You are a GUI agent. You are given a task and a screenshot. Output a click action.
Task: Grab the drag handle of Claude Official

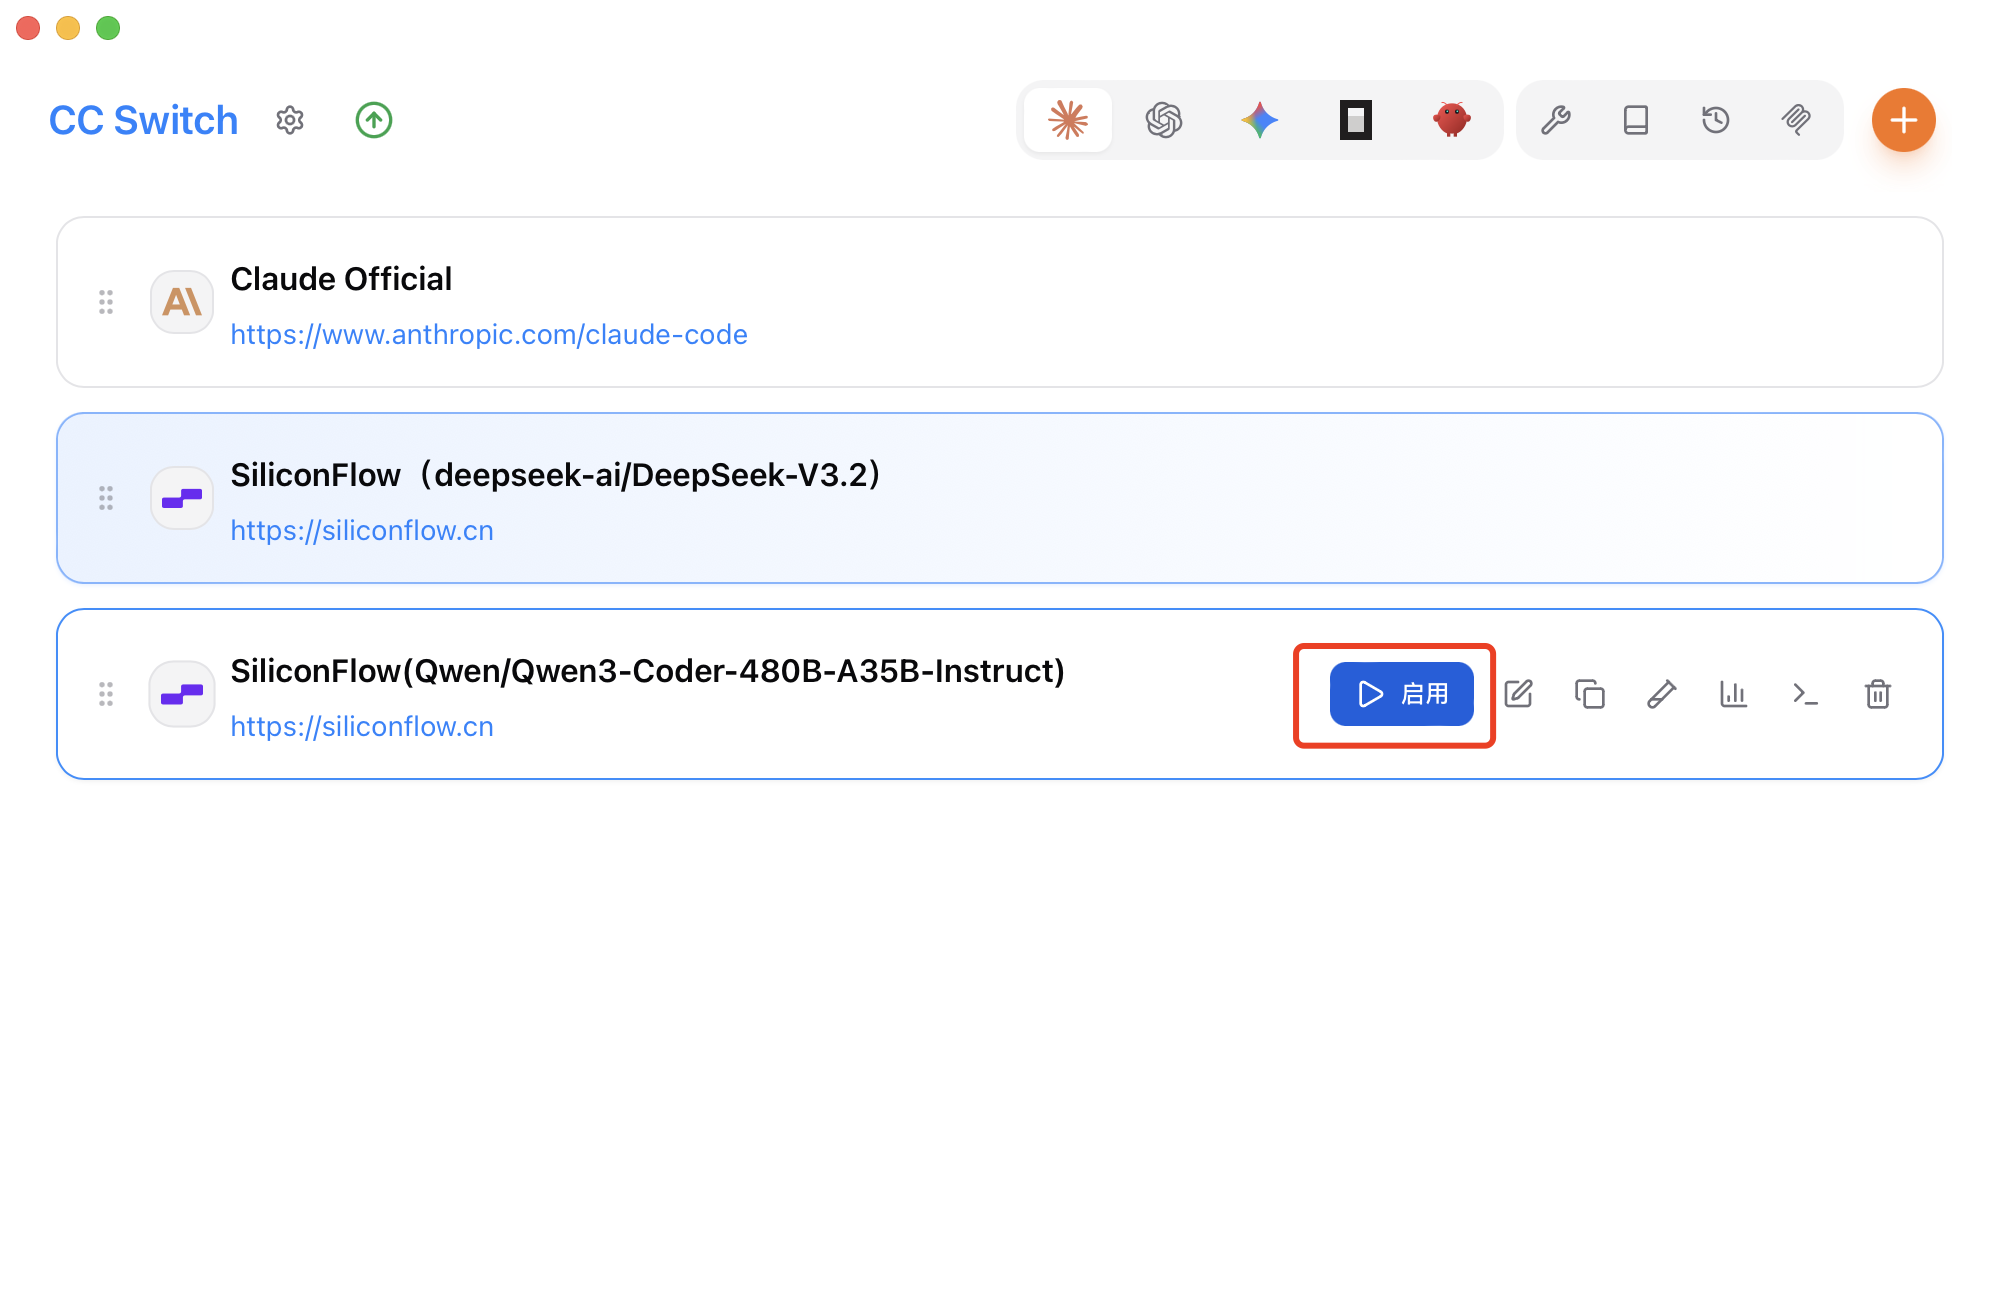[x=106, y=302]
